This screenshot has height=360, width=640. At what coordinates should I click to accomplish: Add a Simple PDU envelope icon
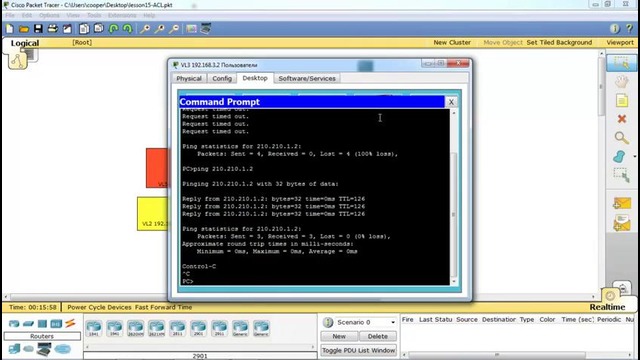pyautogui.click(x=621, y=203)
